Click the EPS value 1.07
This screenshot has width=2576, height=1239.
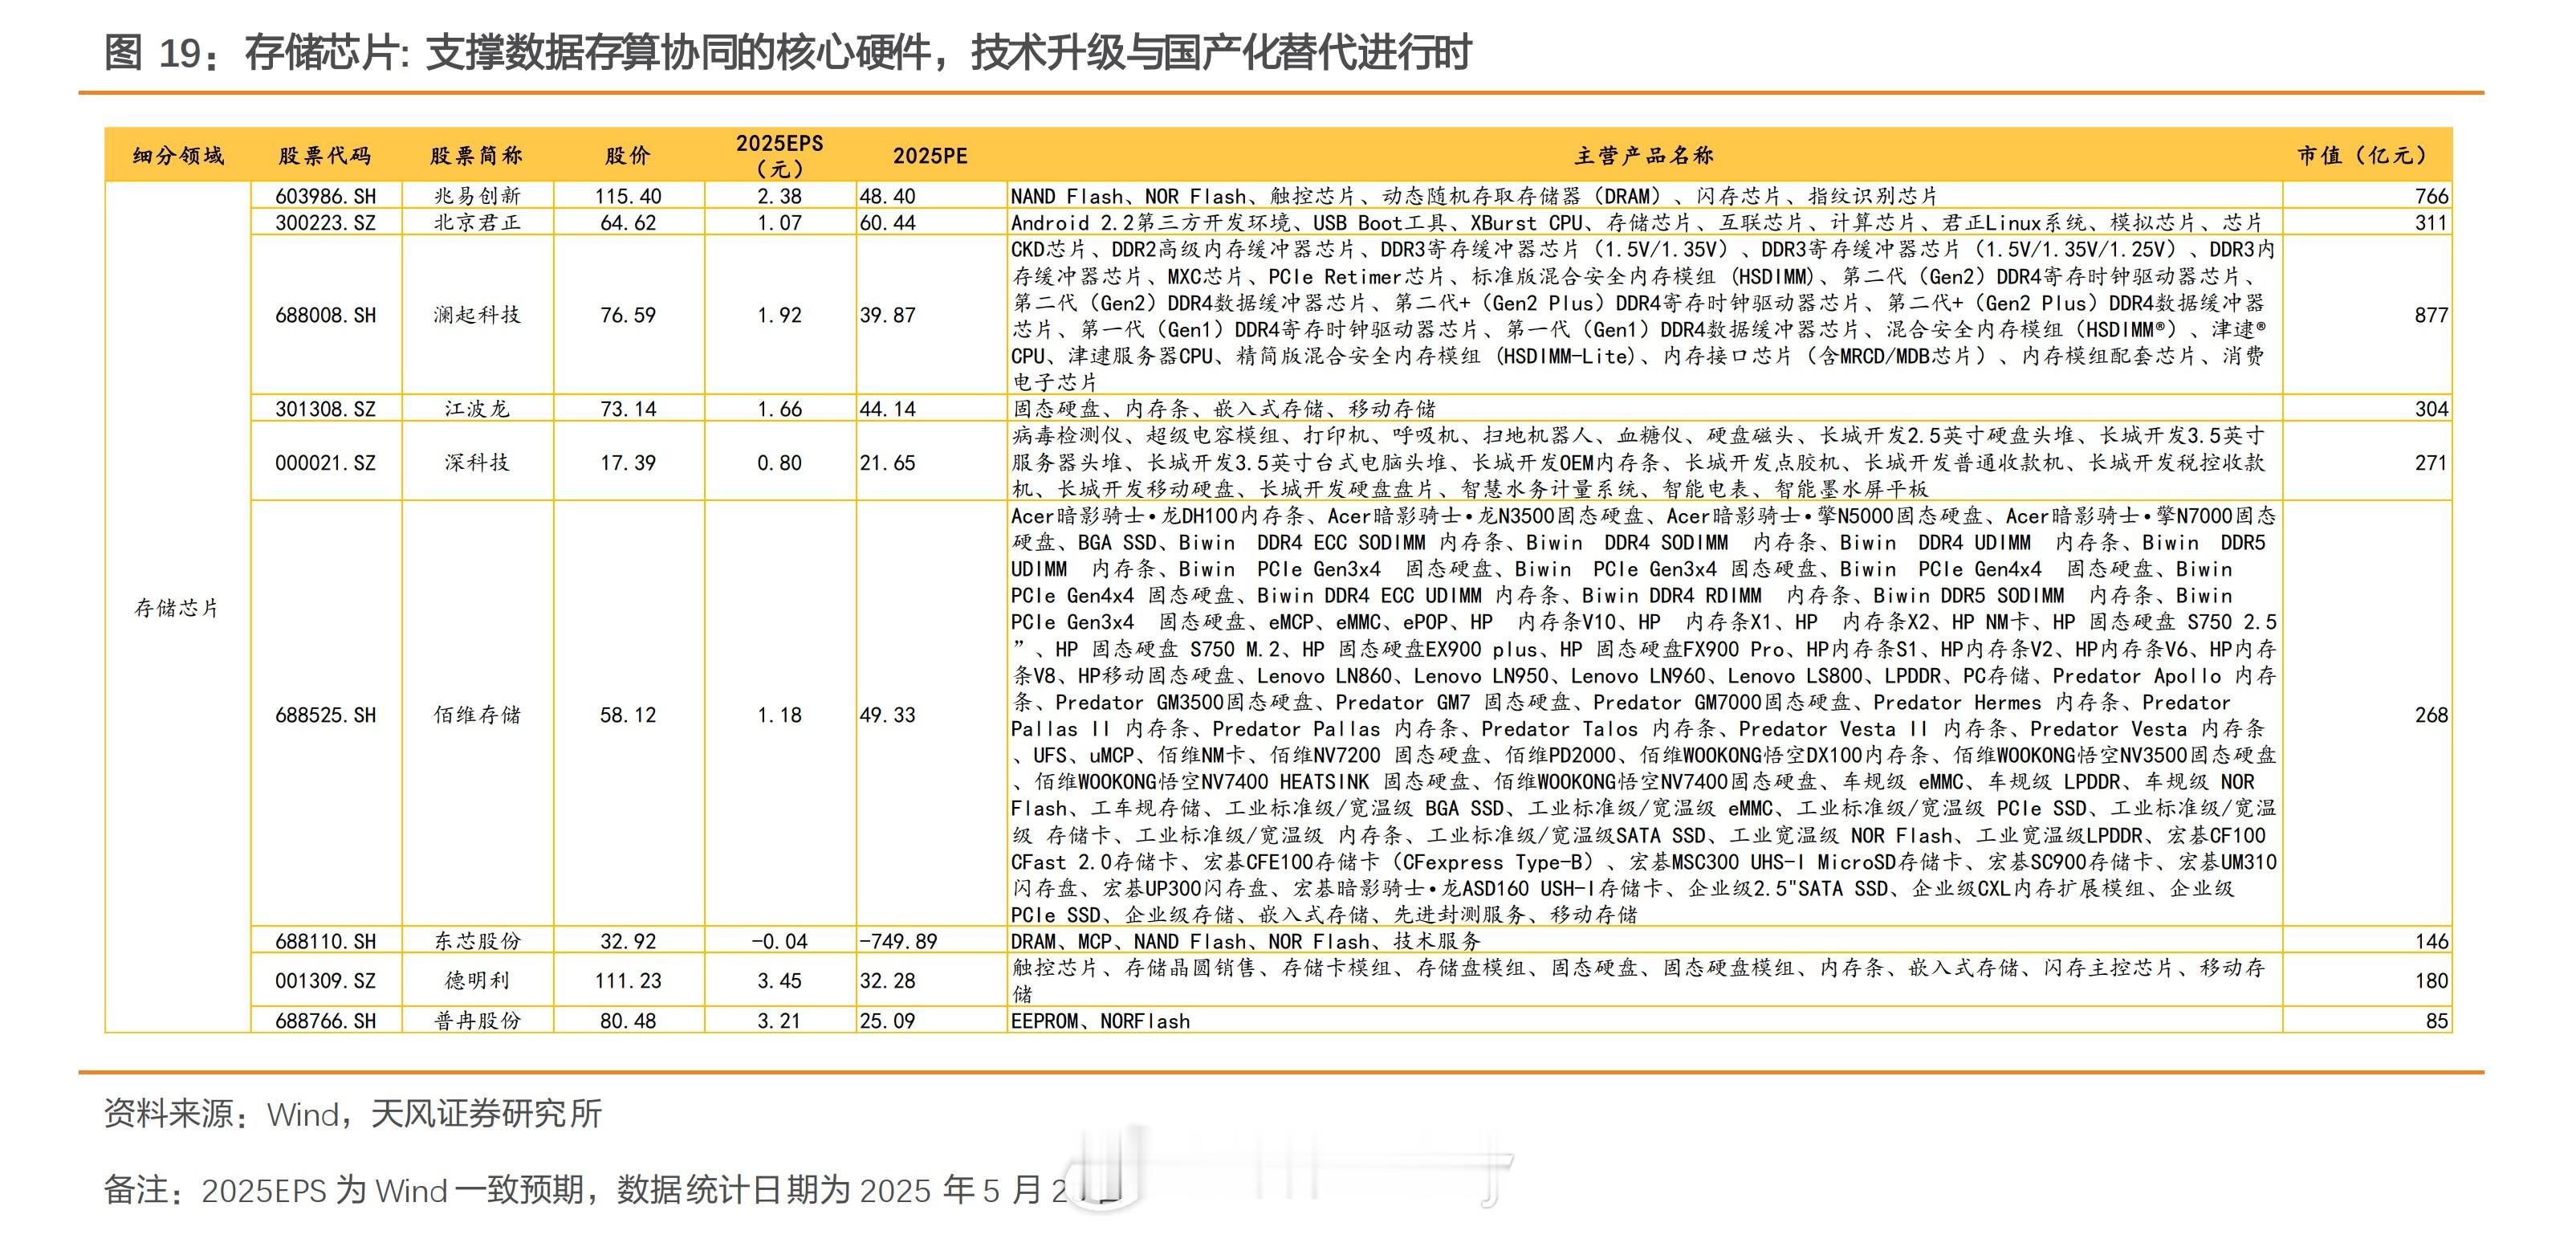[779, 222]
